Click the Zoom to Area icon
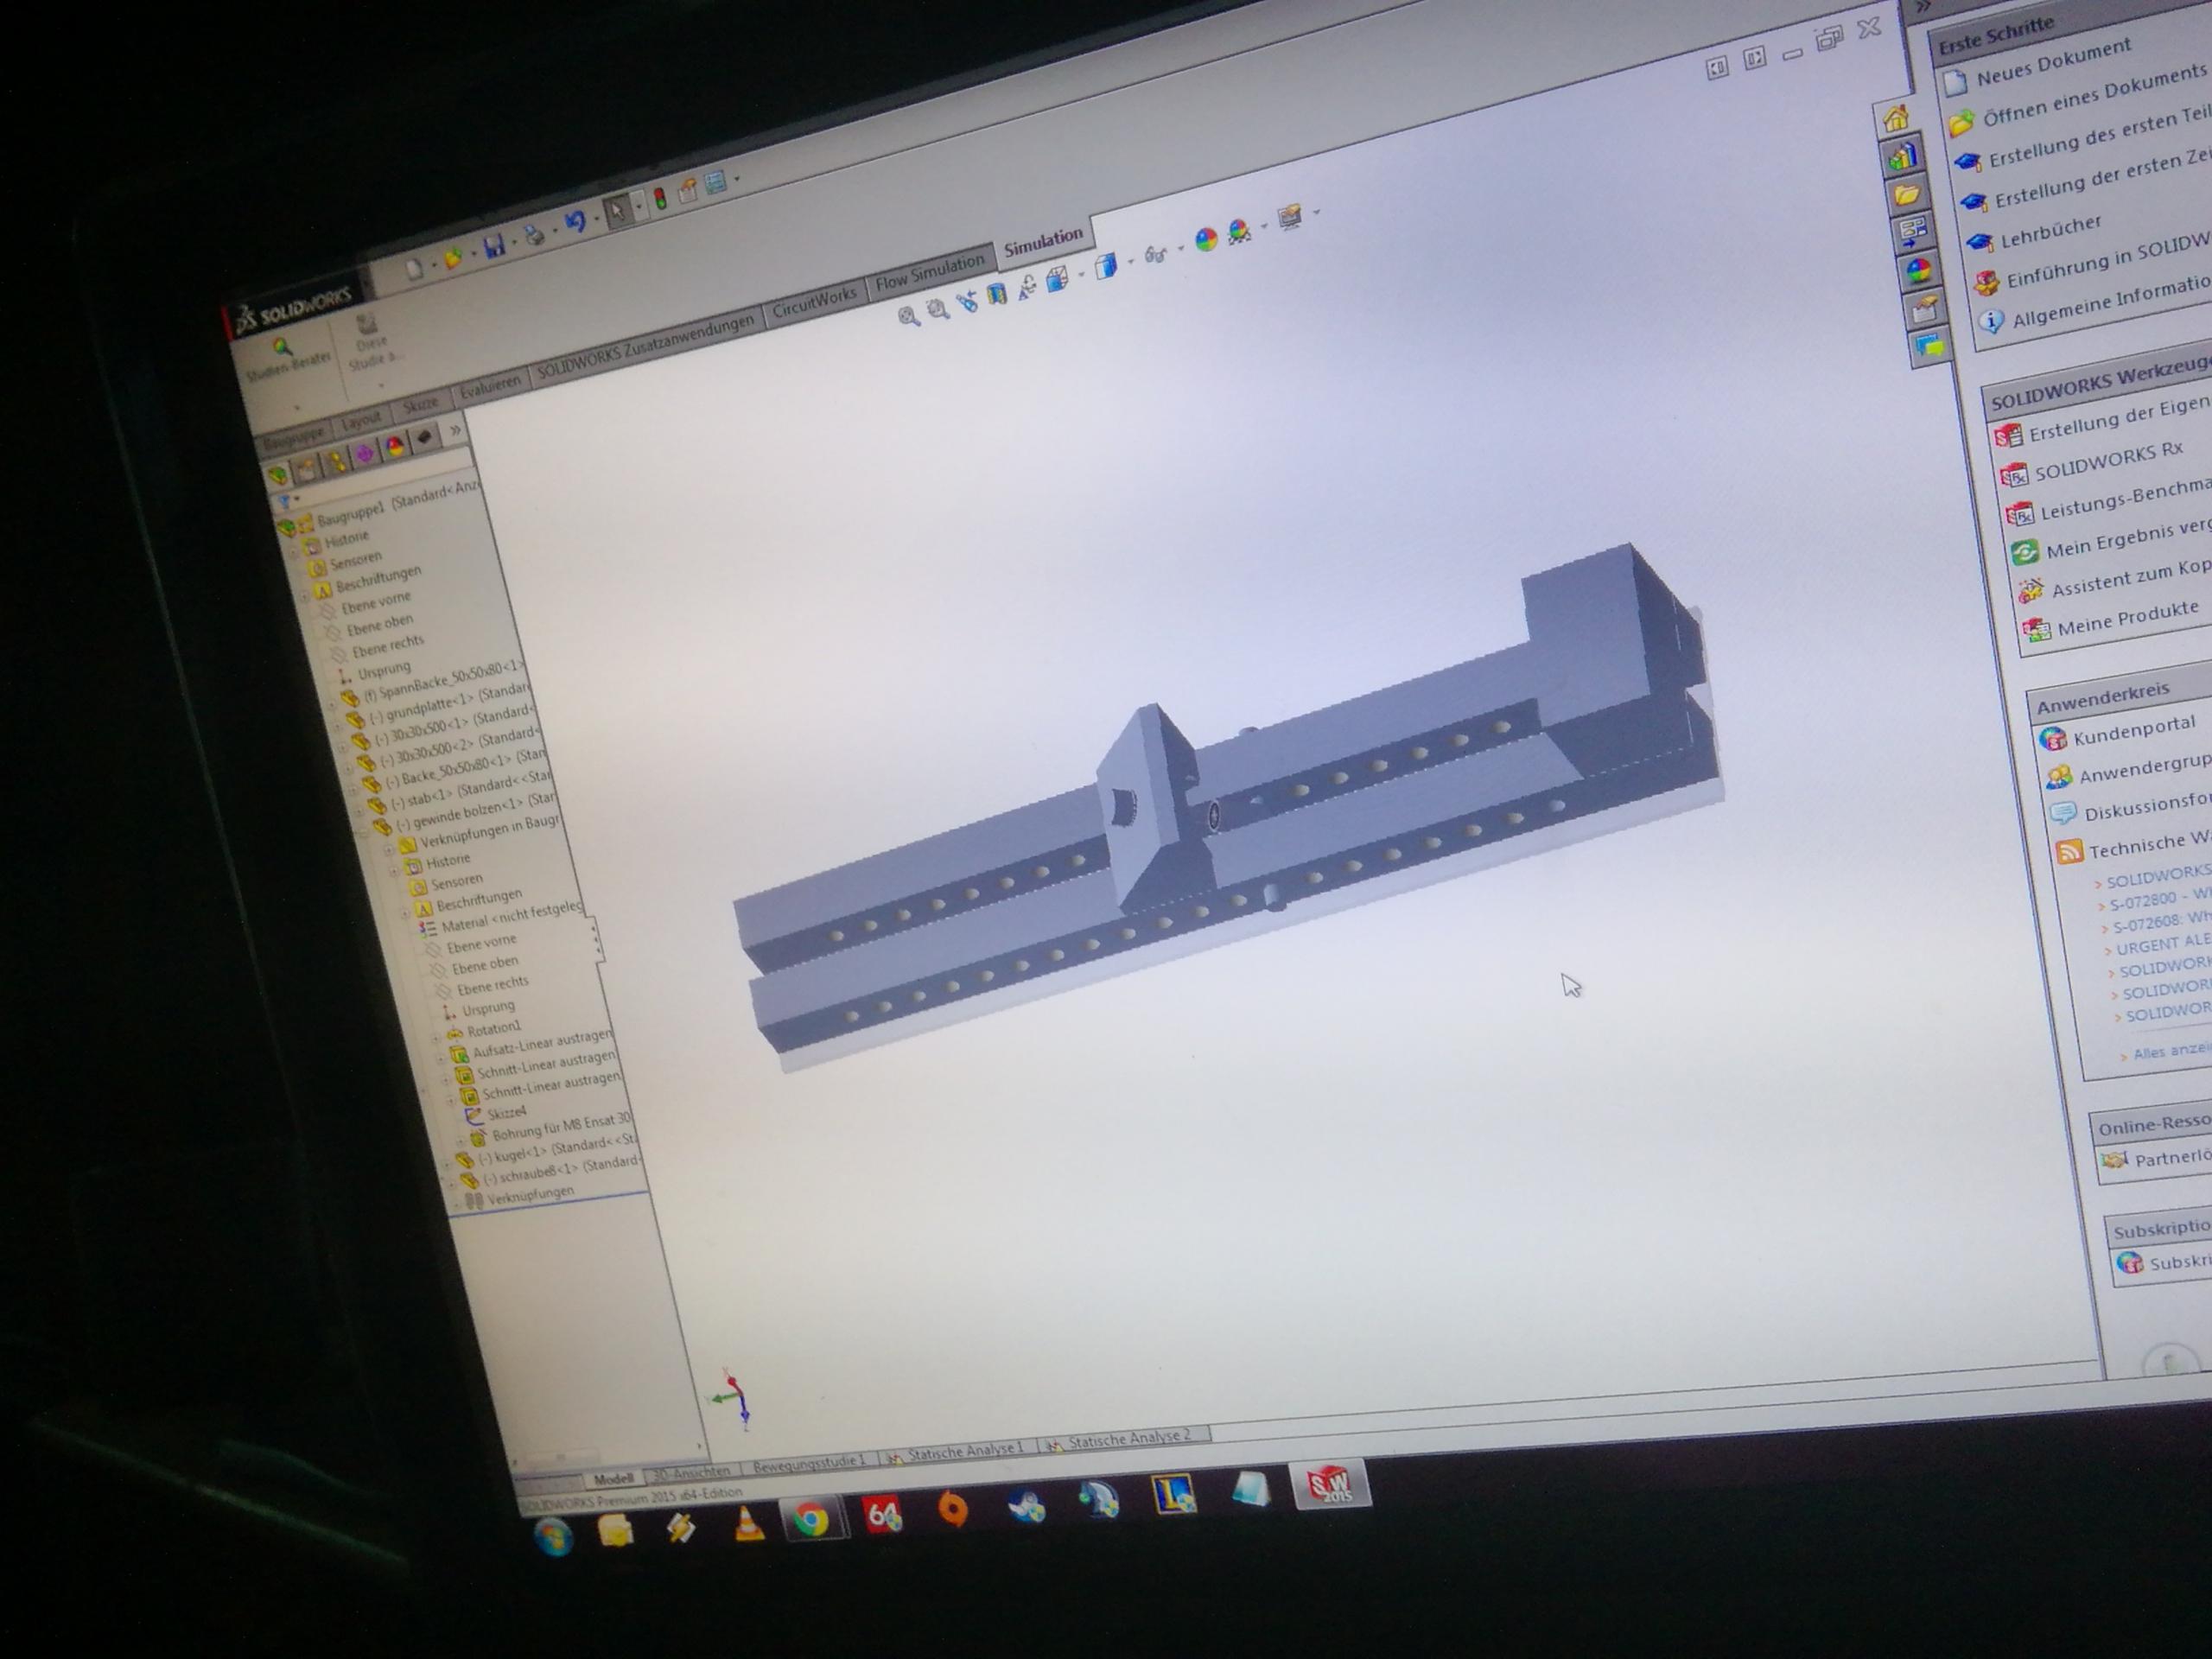 pos(937,309)
